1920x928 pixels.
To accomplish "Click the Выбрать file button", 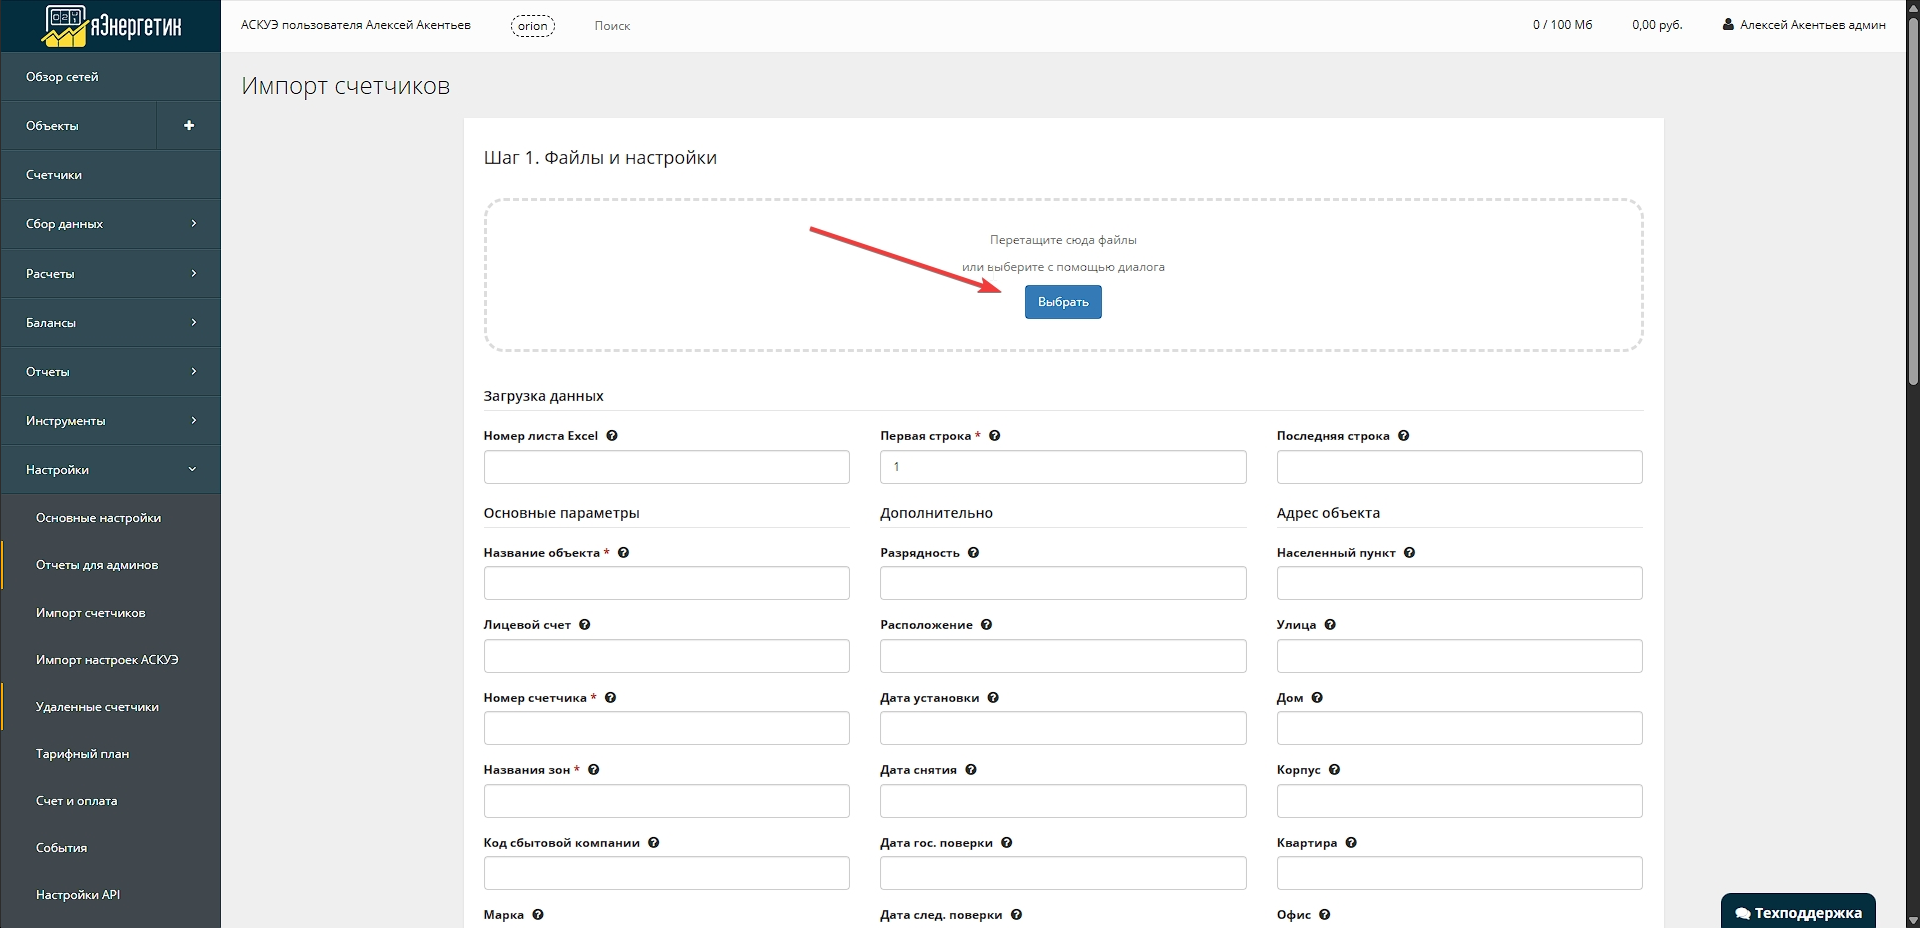I will click(x=1063, y=302).
